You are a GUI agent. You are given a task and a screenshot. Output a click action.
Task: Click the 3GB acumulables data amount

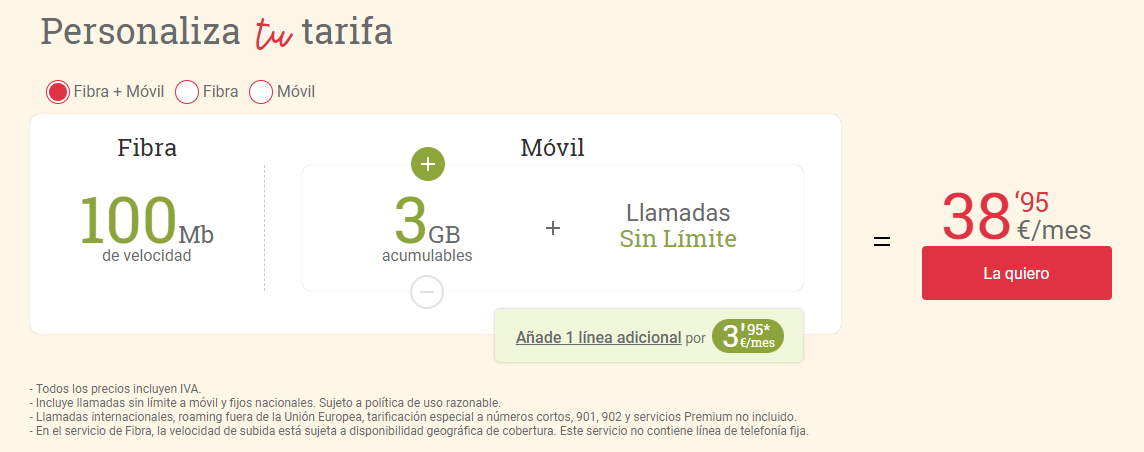pyautogui.click(x=427, y=228)
